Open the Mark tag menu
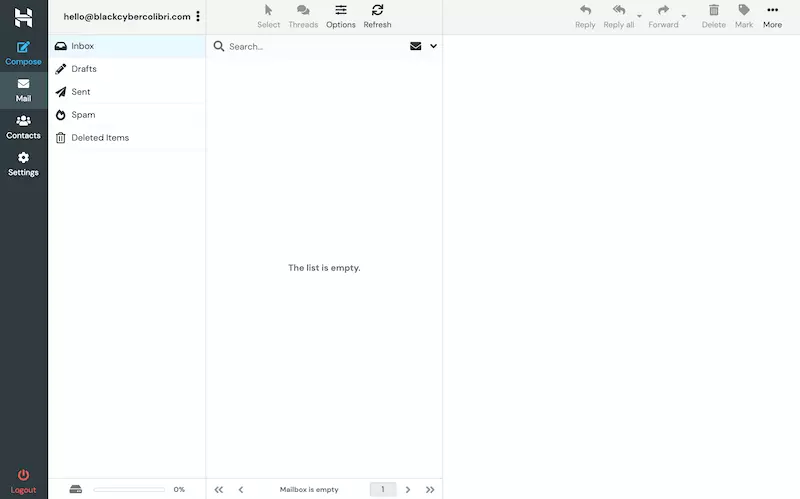 (x=744, y=17)
